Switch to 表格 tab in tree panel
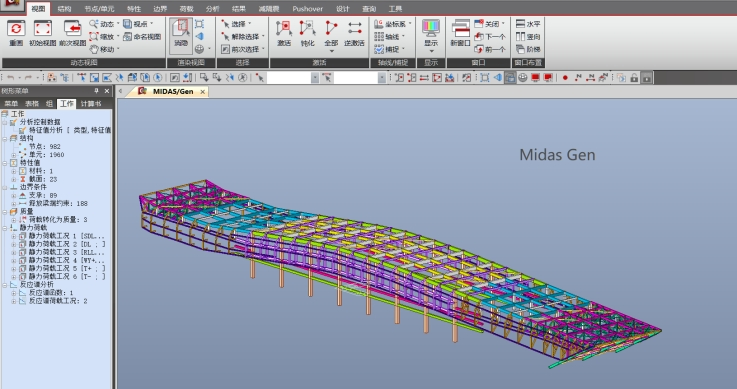This screenshot has height=389, width=737. pyautogui.click(x=32, y=103)
